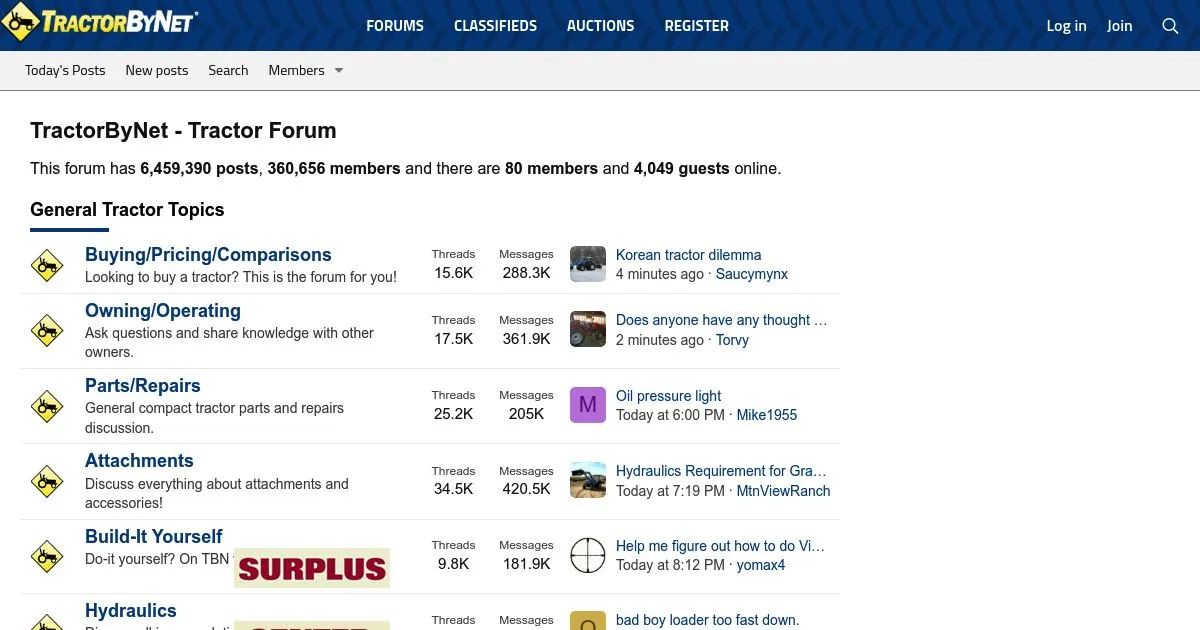This screenshot has height=630, width=1200.
Task: Open thread Help me figure out how
Action: [x=720, y=546]
